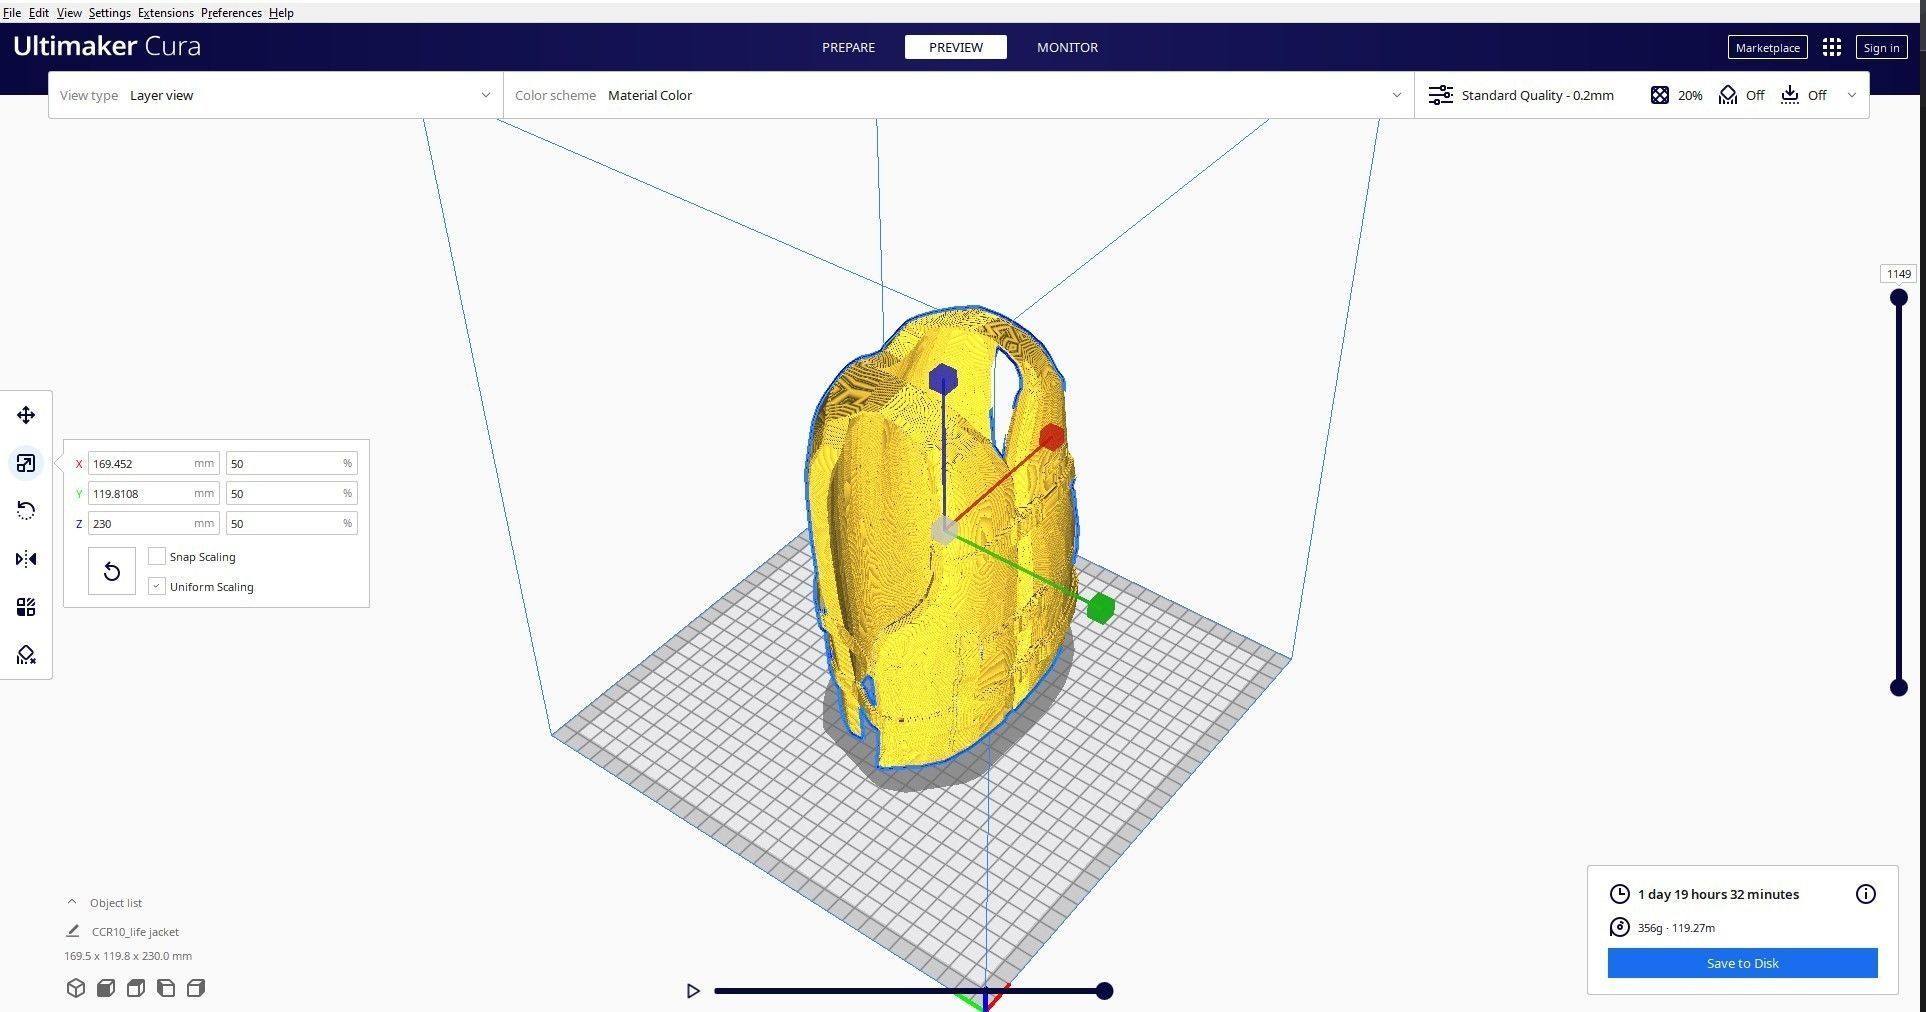Switch to front view camera icon

[106, 988]
